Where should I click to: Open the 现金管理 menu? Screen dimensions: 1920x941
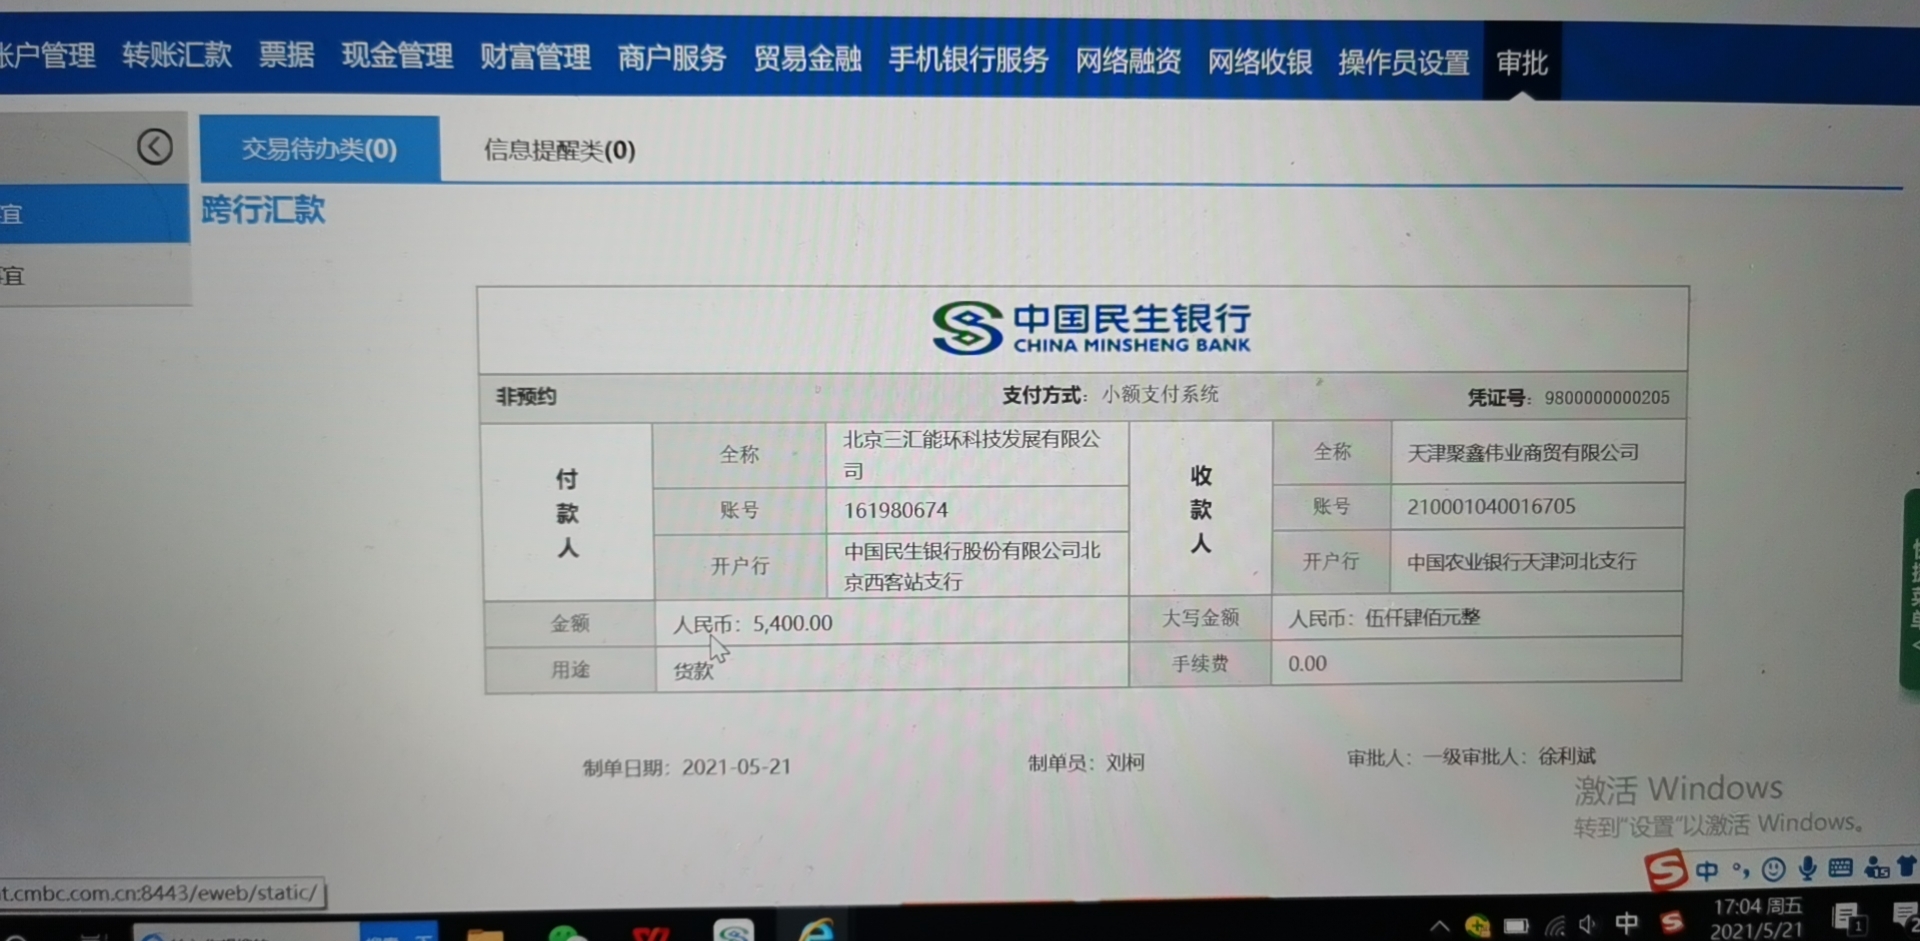tap(397, 55)
